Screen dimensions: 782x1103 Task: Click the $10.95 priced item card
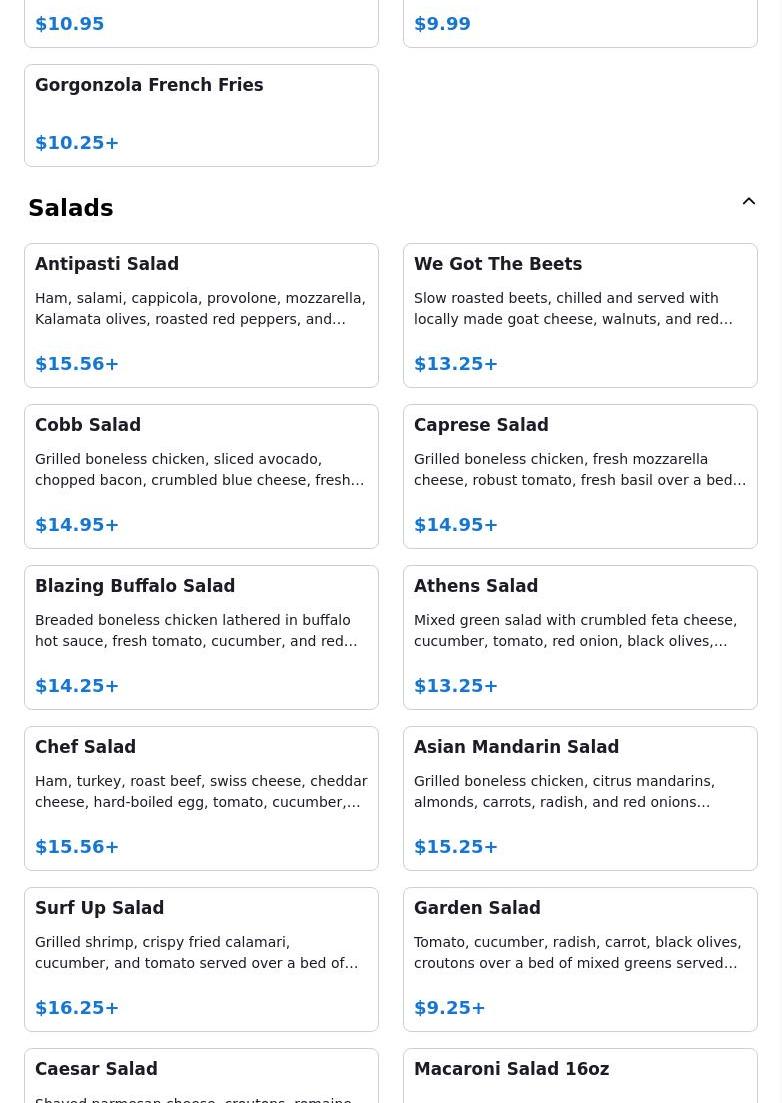(201, 23)
